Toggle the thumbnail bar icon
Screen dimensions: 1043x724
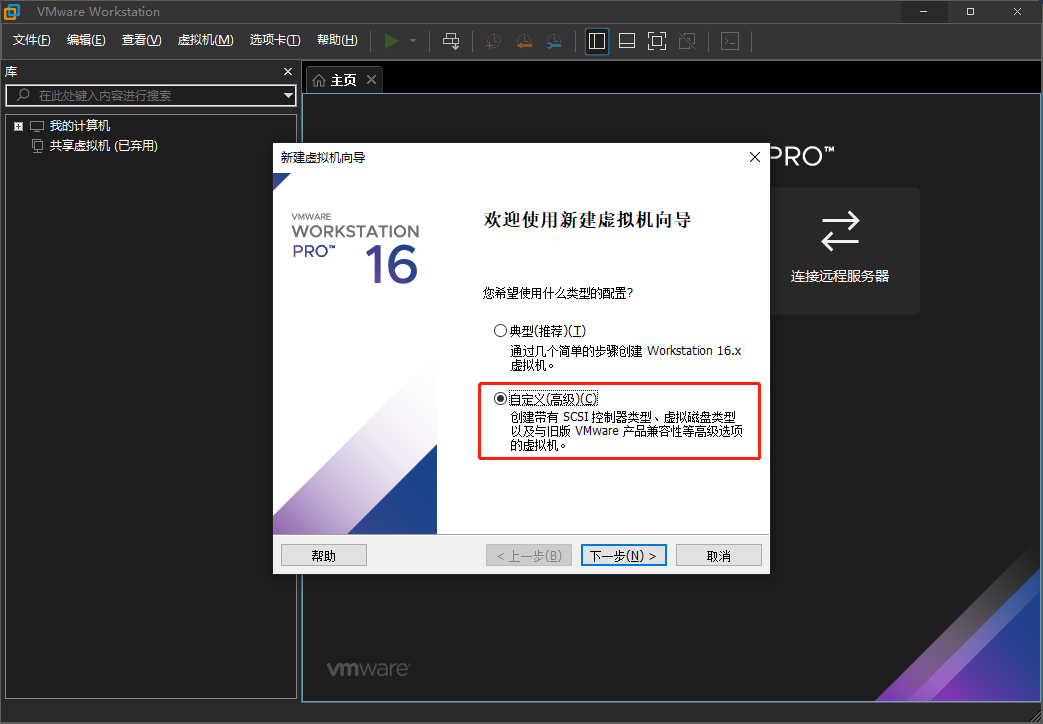click(627, 41)
